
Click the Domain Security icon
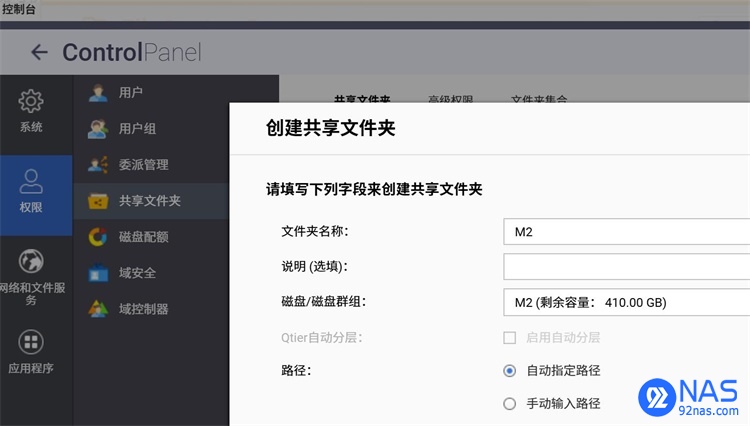click(98, 273)
